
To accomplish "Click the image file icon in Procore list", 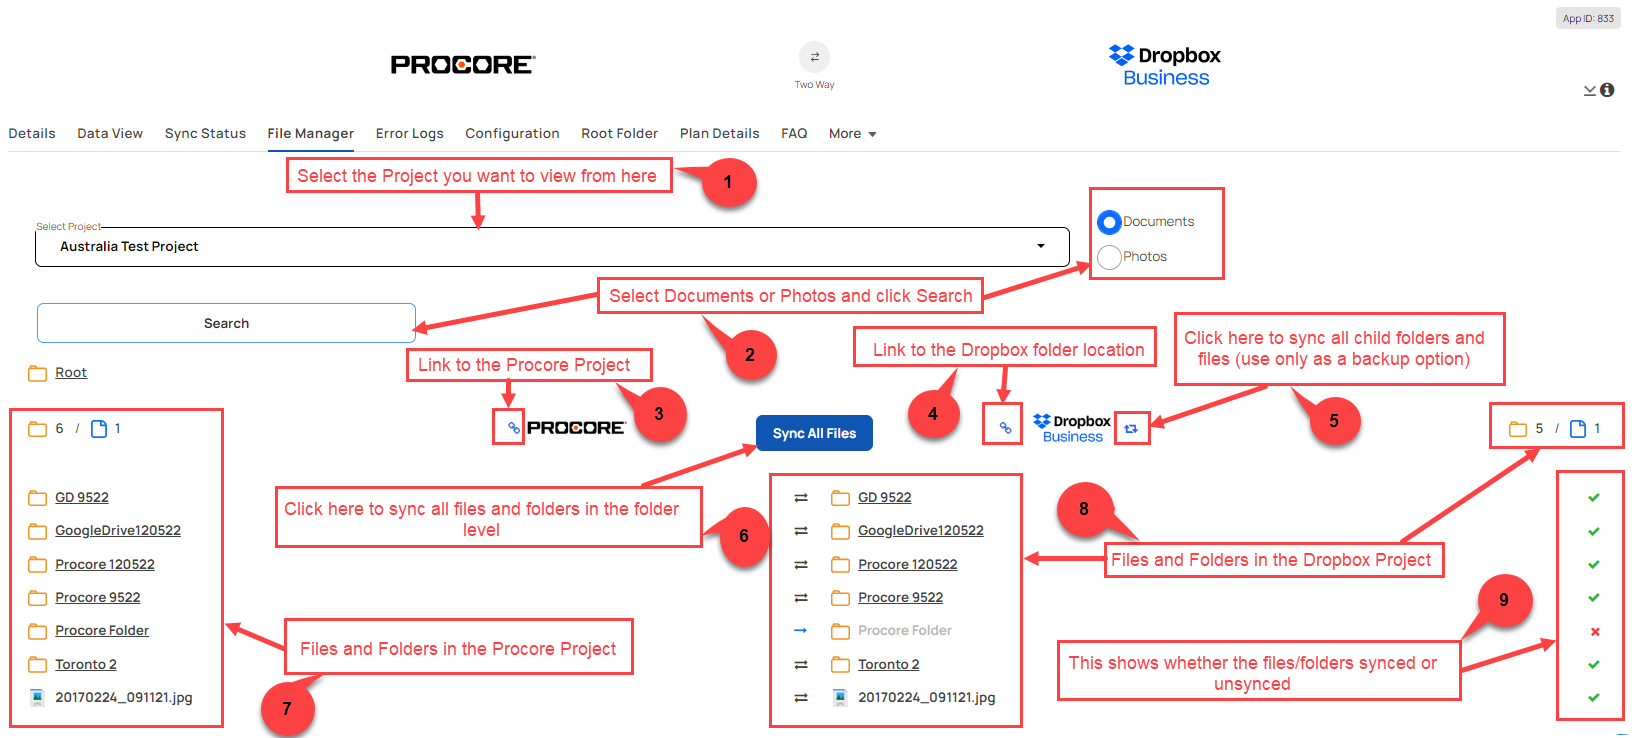I will [x=37, y=698].
